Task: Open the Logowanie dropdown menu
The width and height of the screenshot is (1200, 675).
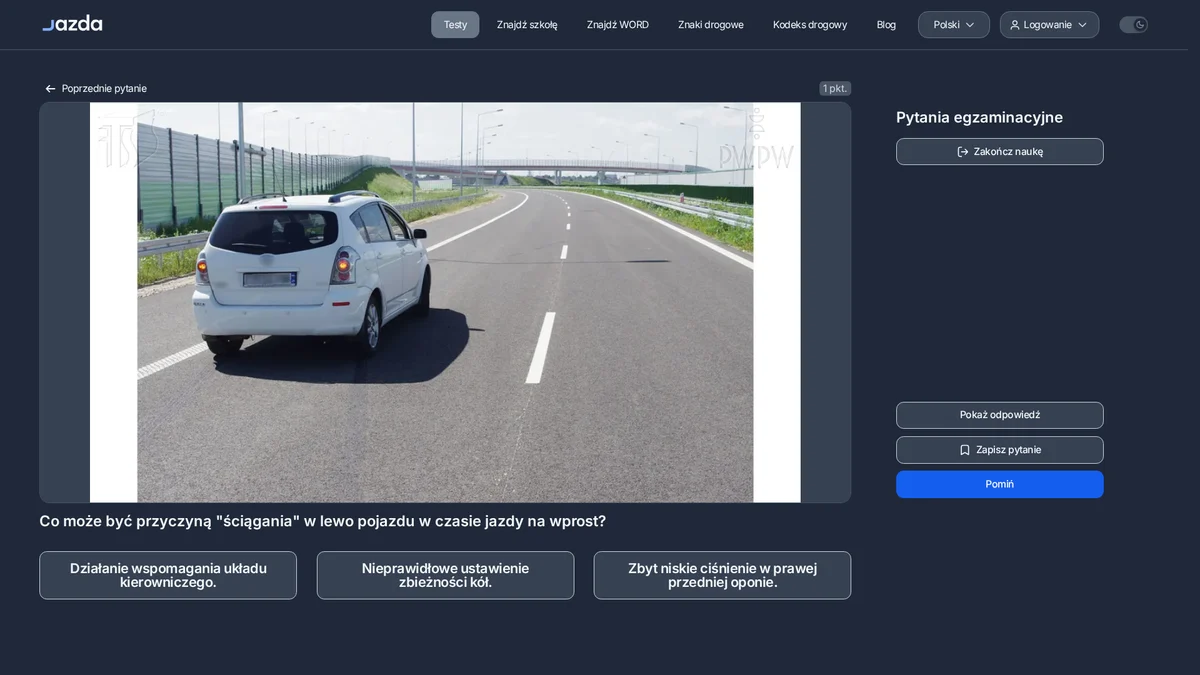Action: tap(1049, 25)
